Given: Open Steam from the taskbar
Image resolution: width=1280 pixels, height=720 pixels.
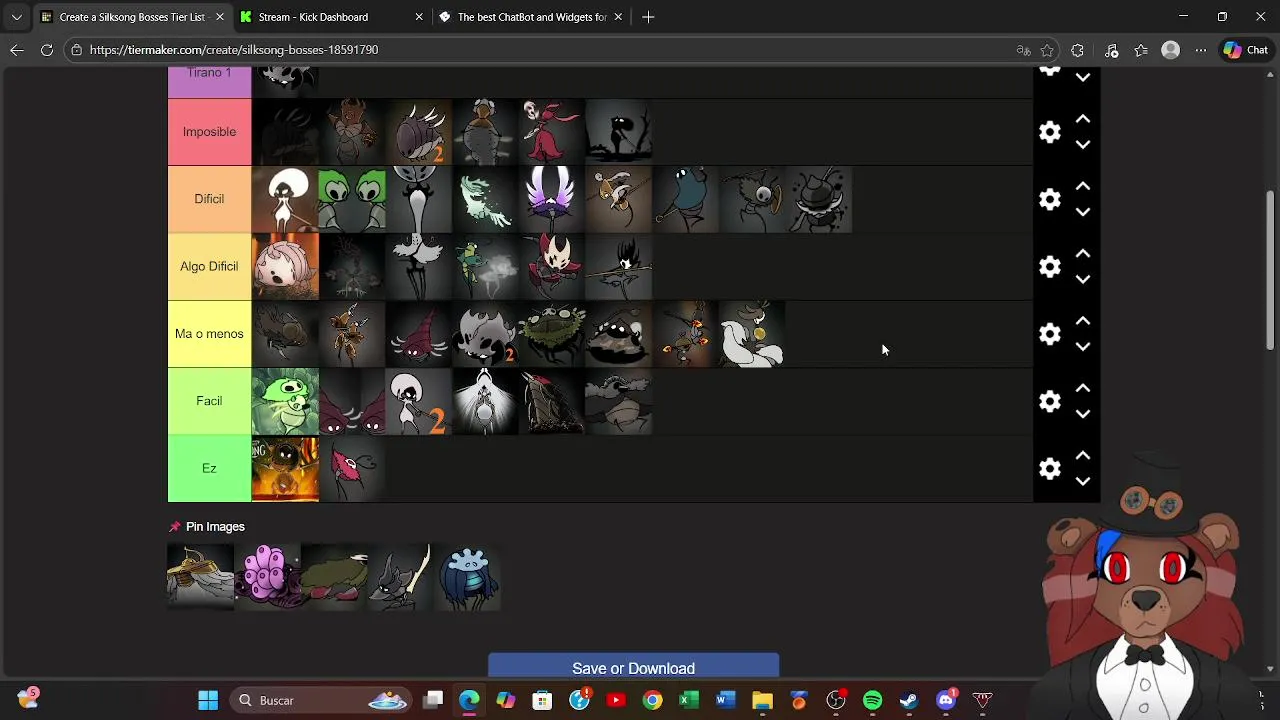Looking at the screenshot, I should pyautogui.click(x=909, y=700).
